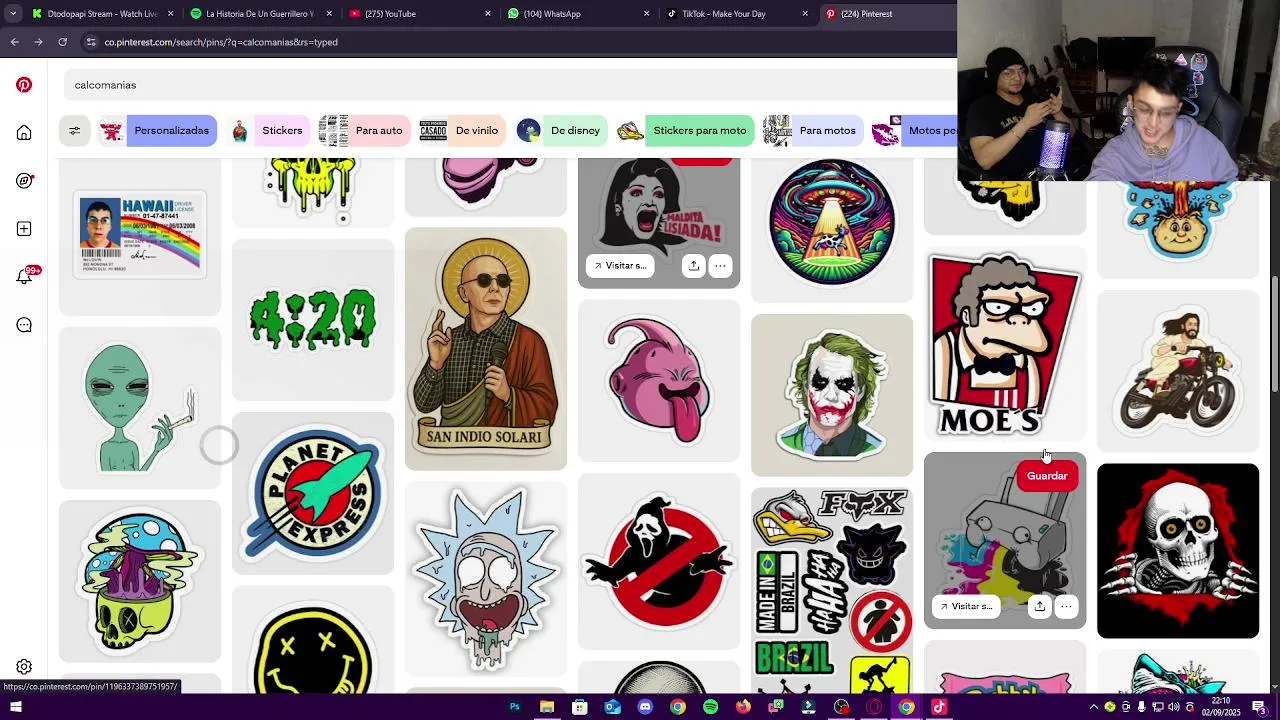Switch to La Historia De Un Guerrillero tab
1280x720 pixels.
260,14
